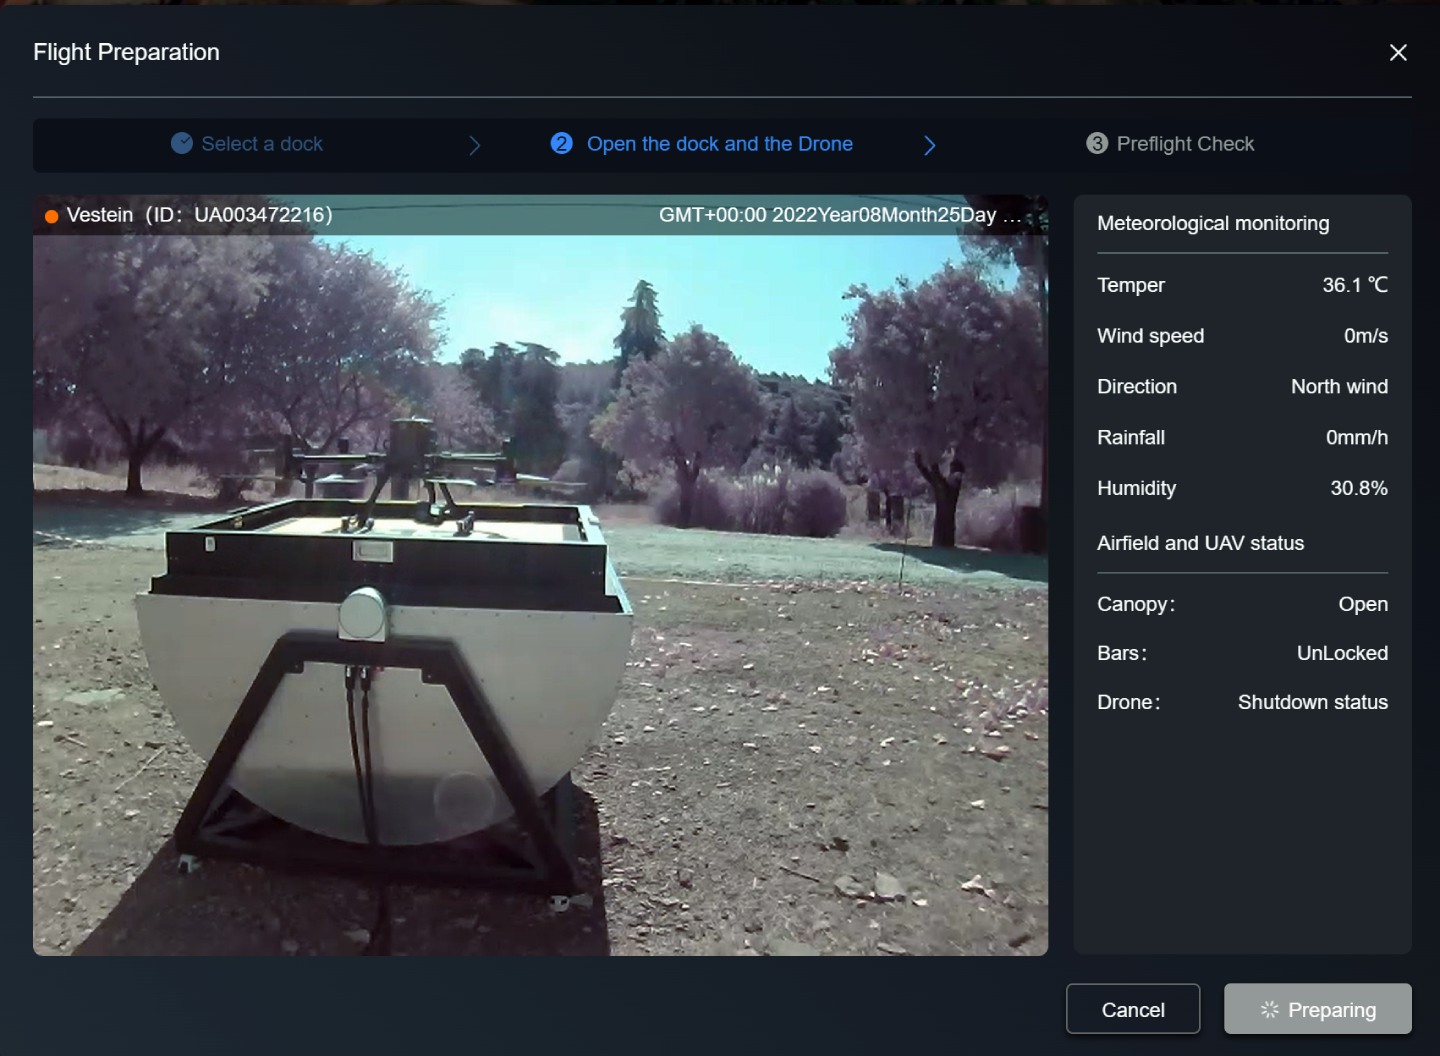
Task: Click the Preparing button
Action: point(1318,1008)
